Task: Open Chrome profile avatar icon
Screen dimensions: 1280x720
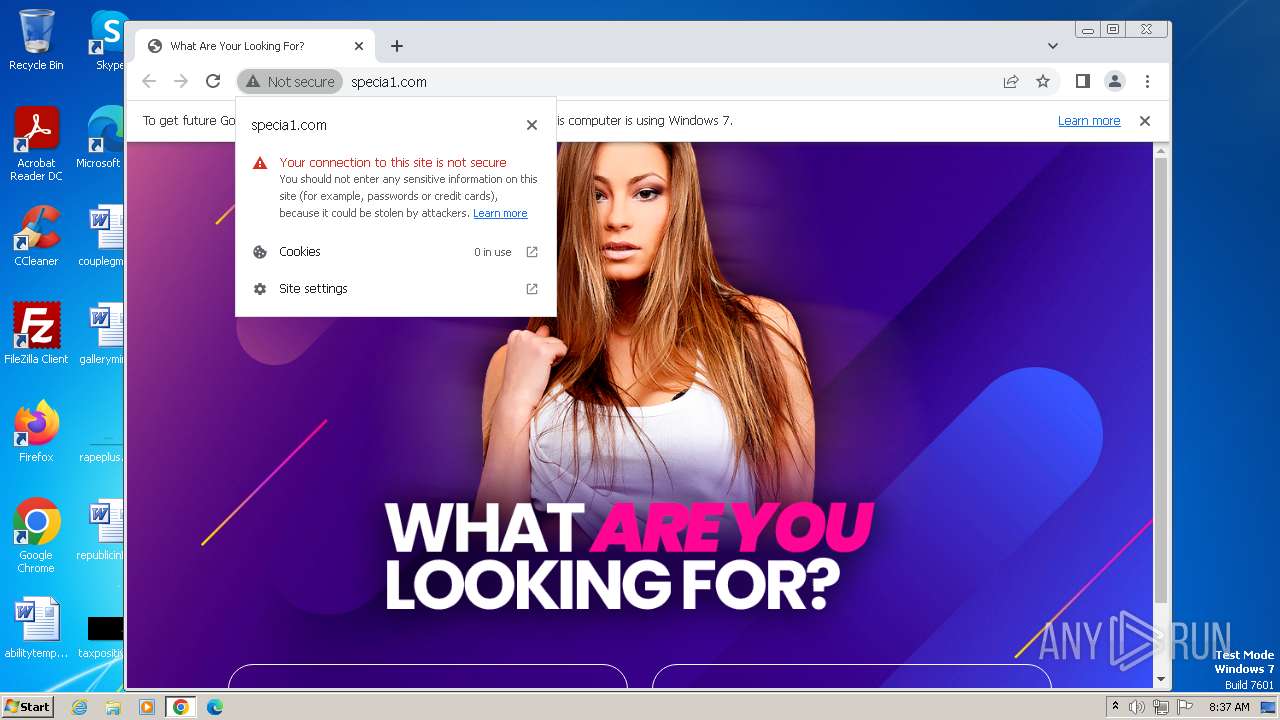Action: (1115, 82)
